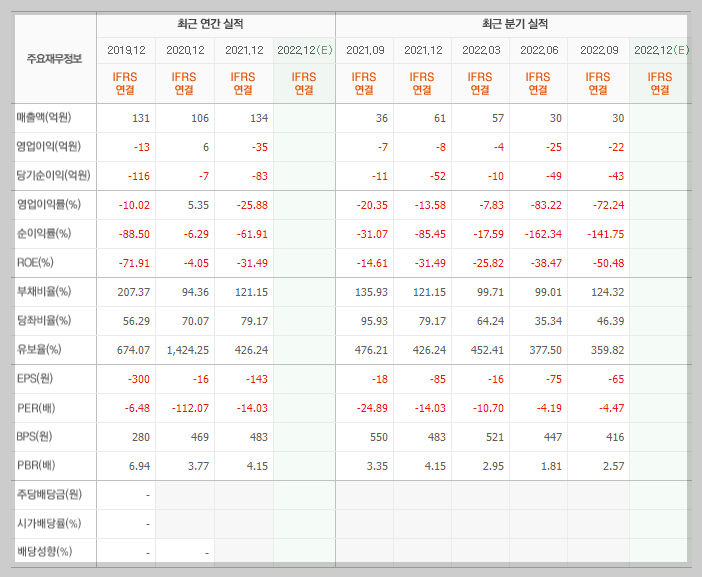This screenshot has height=577, width=702.
Task: Click the 2022.03 column header
Action: point(481,50)
